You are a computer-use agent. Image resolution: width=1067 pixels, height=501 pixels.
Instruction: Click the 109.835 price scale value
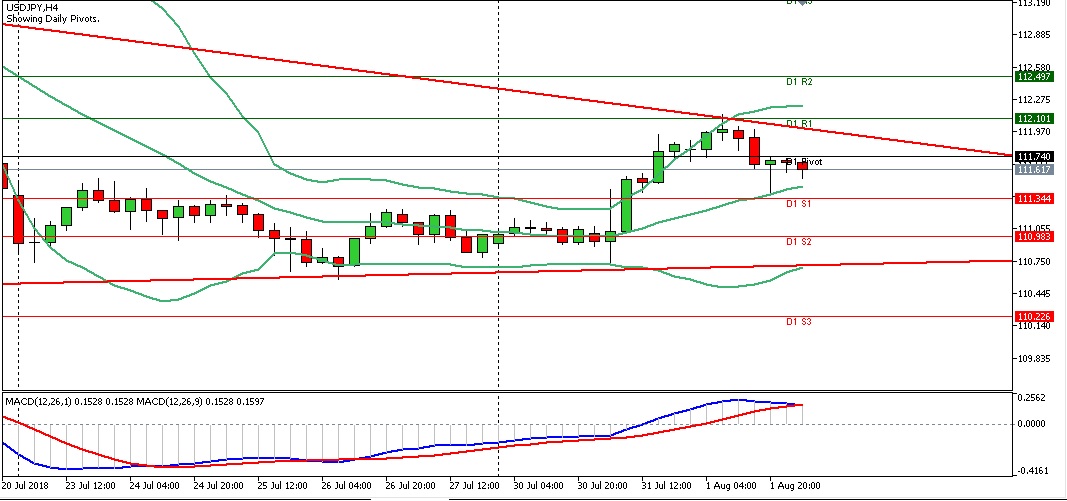click(x=1033, y=359)
